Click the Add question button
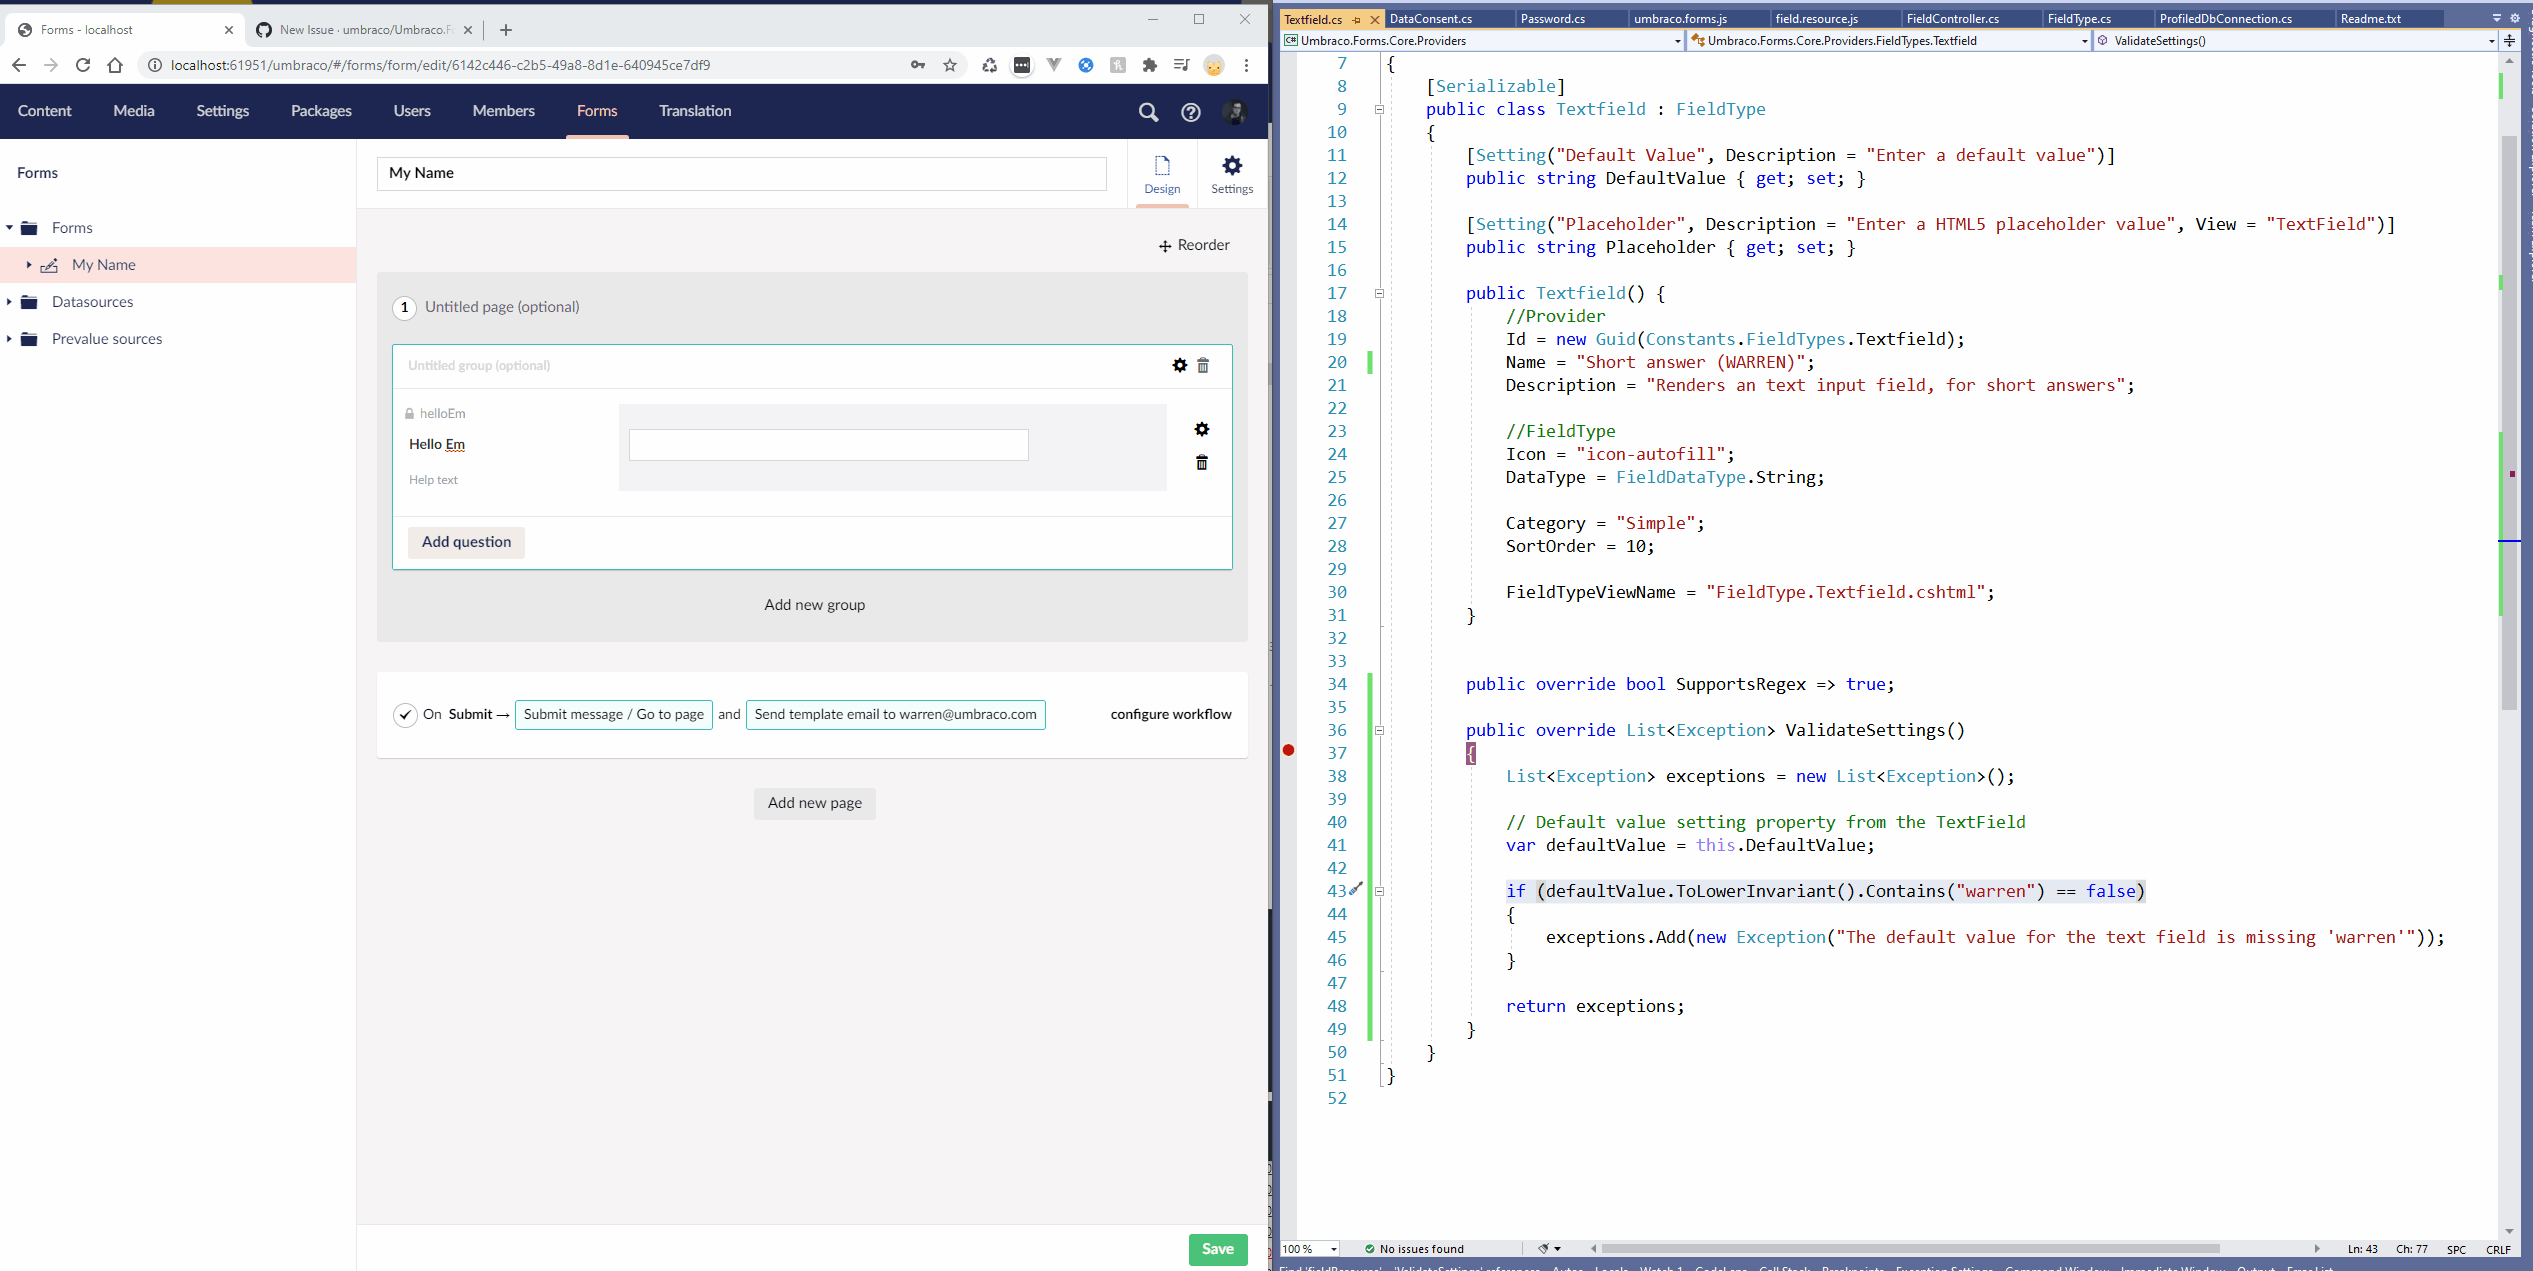2533x1271 pixels. click(465, 542)
